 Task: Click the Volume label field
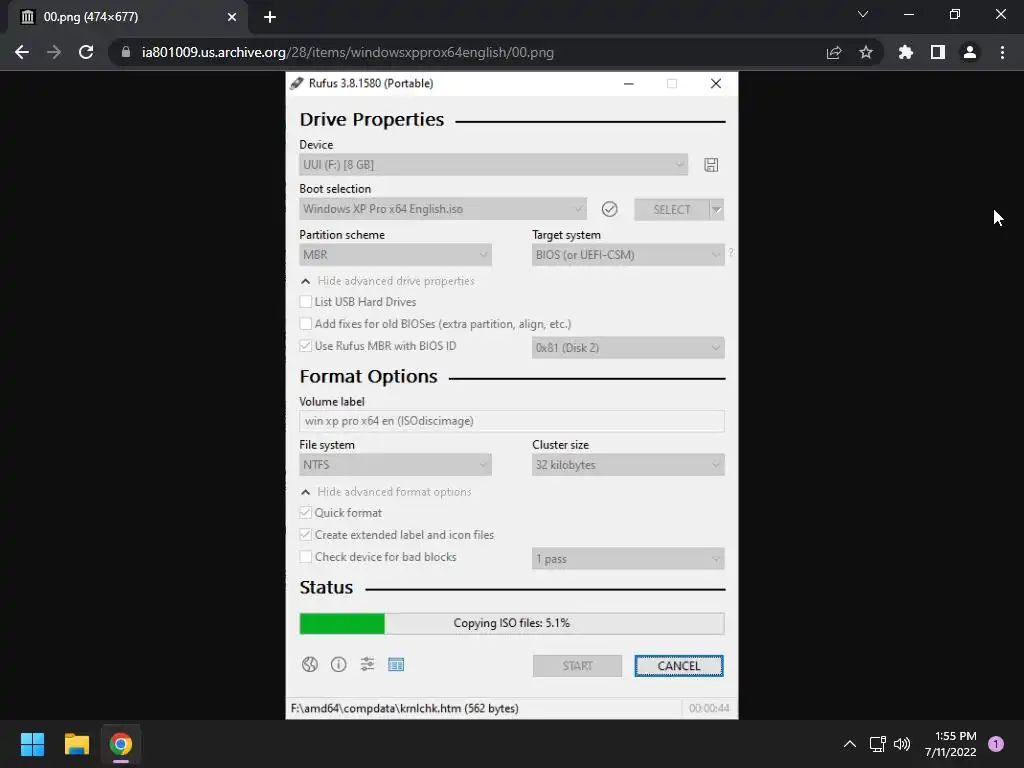pyautogui.click(x=511, y=421)
